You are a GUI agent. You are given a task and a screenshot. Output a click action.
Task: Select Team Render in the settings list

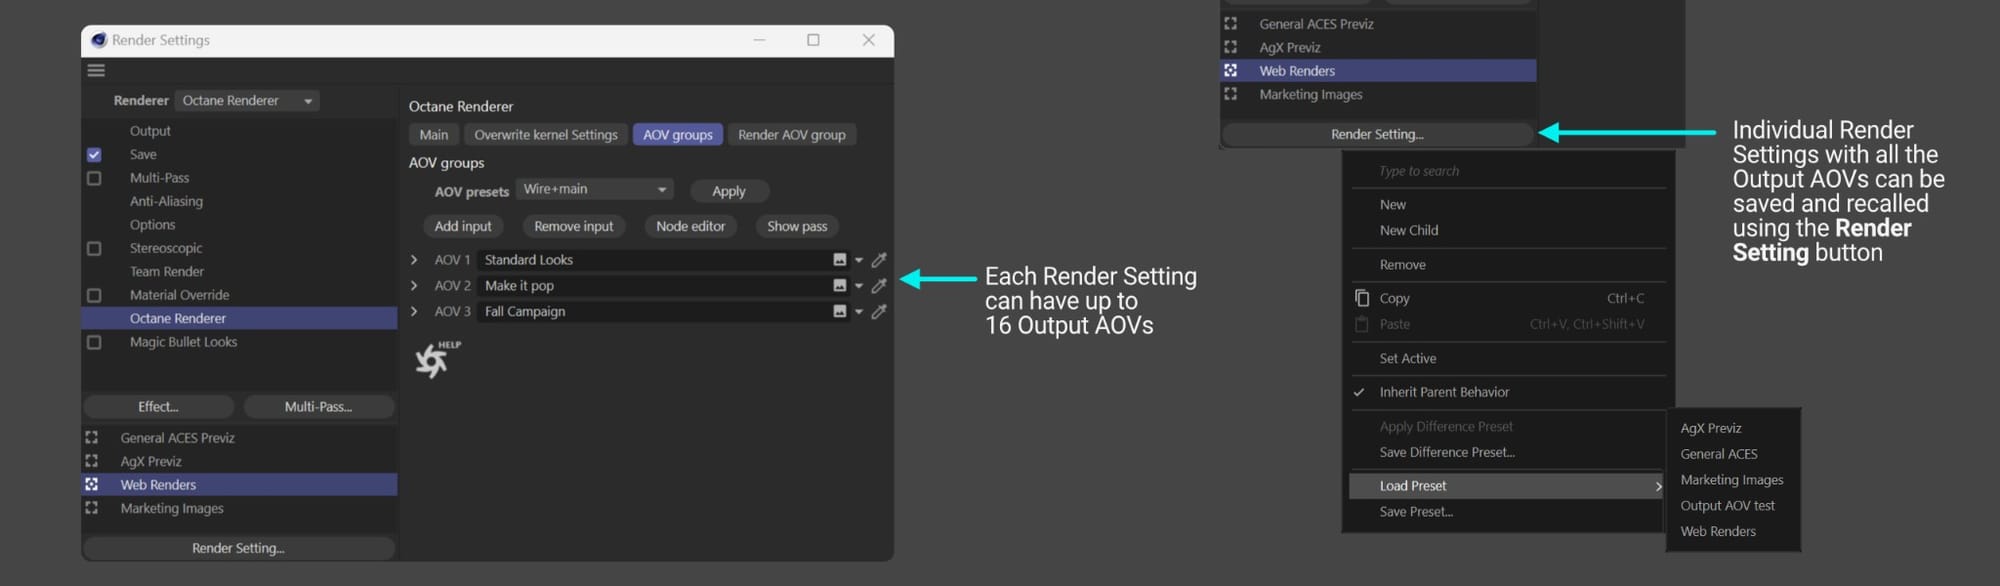[x=167, y=272]
